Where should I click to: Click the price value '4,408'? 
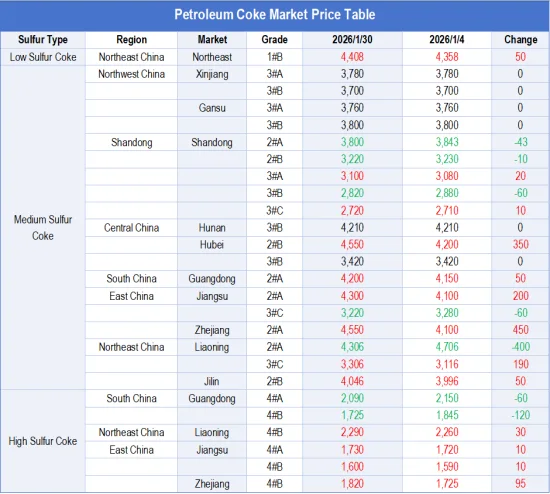(352, 57)
